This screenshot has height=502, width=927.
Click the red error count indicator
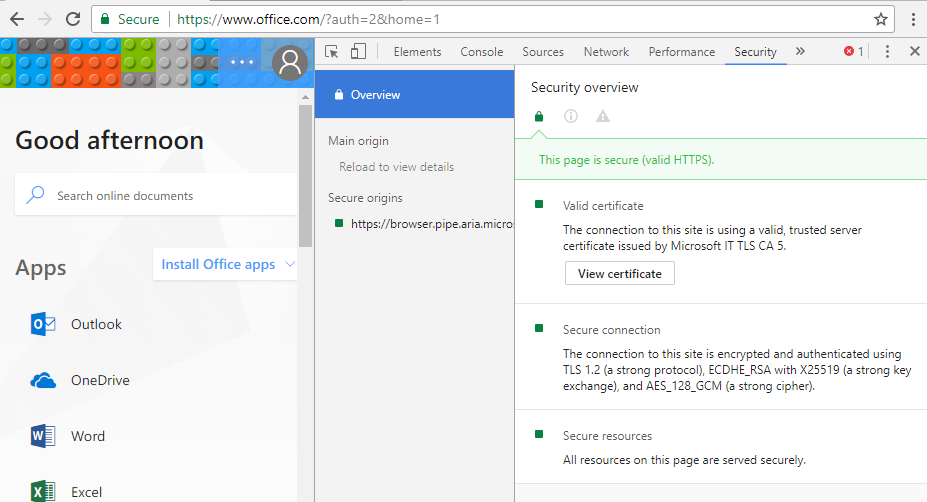point(853,51)
